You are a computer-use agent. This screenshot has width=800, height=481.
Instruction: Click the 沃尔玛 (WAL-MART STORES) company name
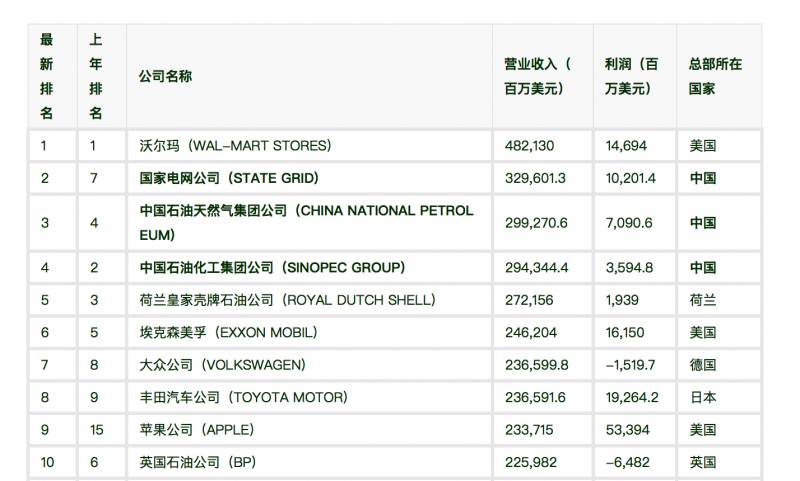coord(235,145)
